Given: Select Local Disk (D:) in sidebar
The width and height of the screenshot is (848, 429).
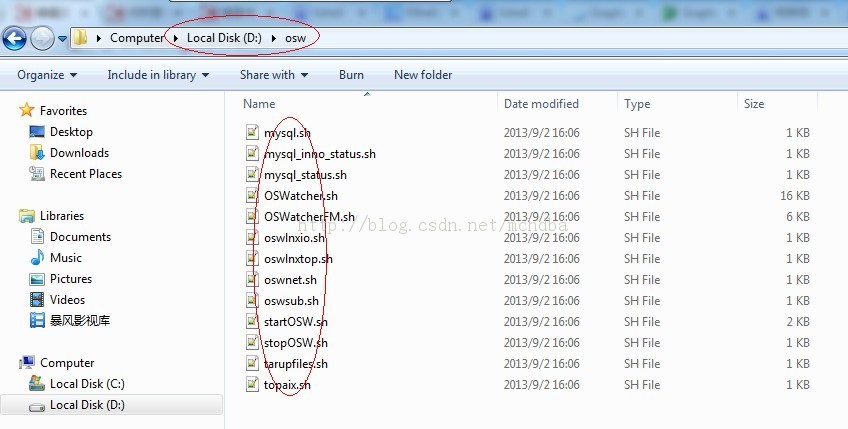Looking at the screenshot, I should point(87,405).
